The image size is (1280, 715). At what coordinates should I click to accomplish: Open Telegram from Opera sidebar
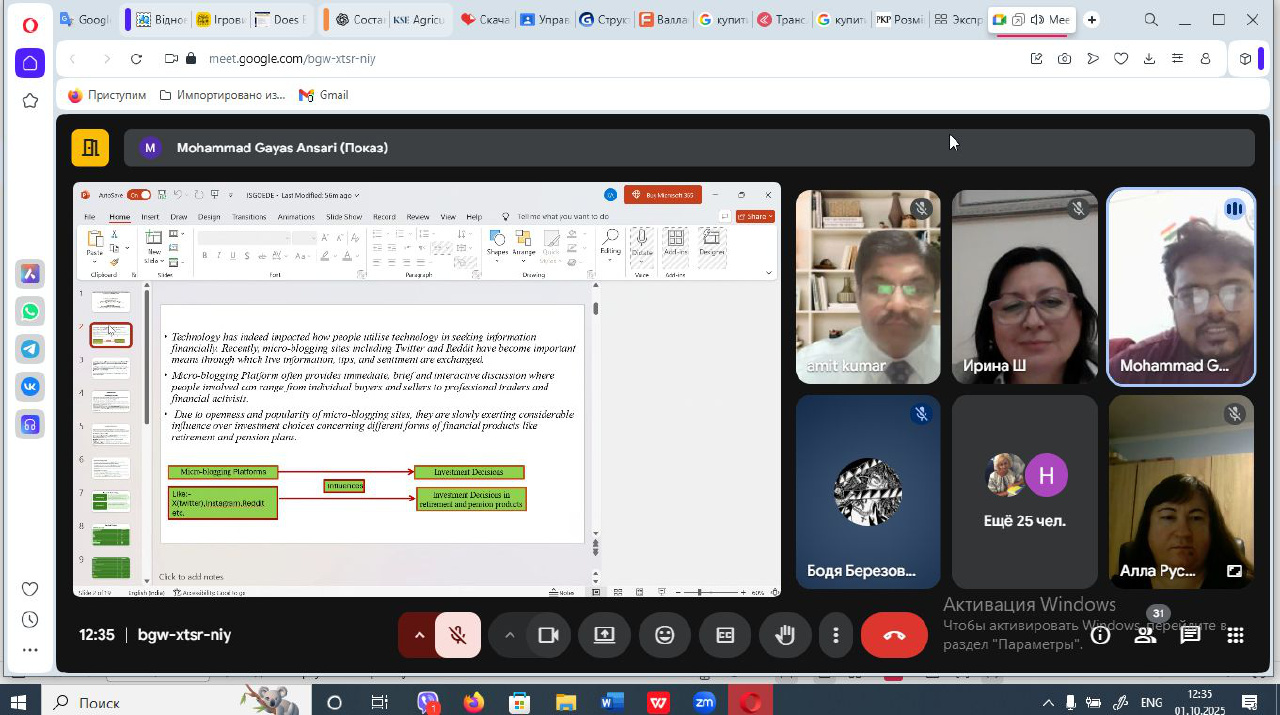click(30, 349)
